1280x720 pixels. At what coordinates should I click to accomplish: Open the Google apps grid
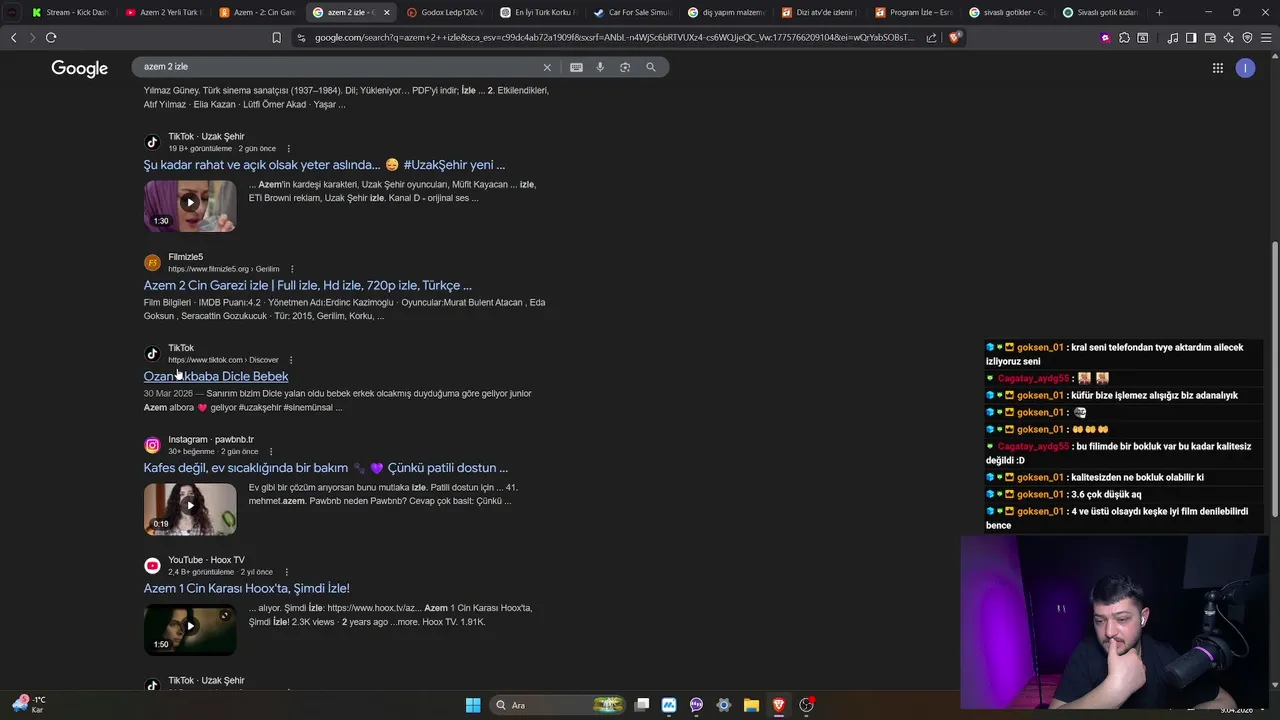coord(1217,68)
